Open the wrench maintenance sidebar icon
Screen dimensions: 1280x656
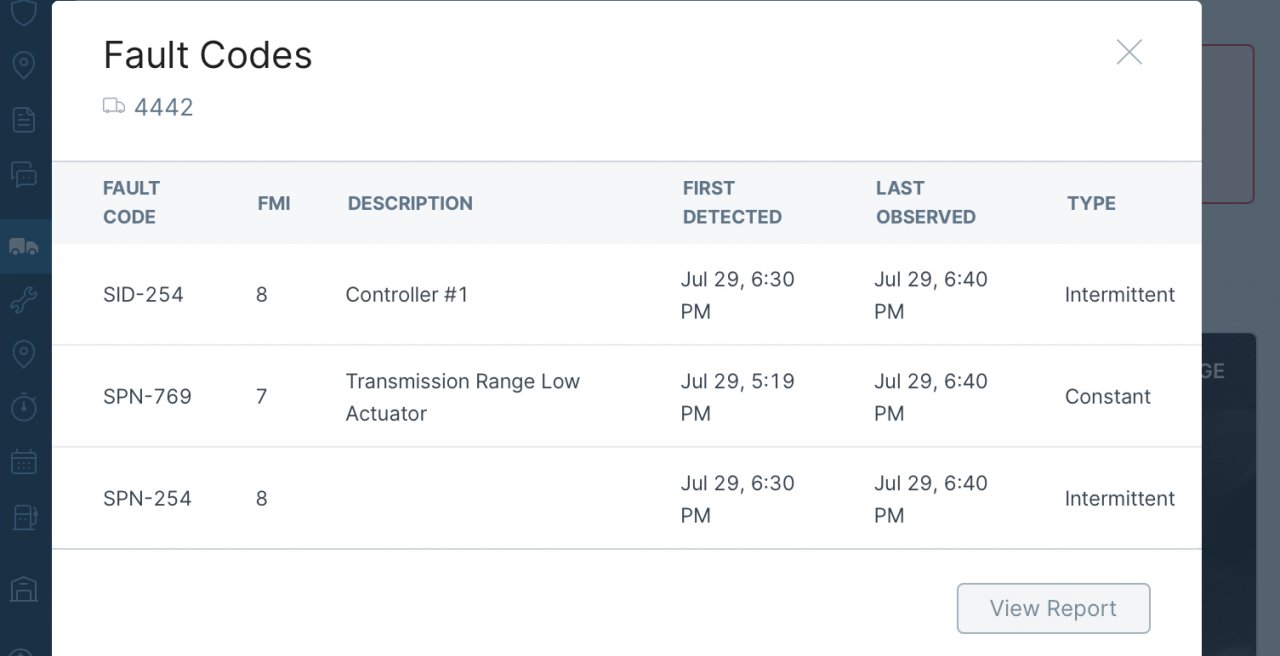pos(24,301)
